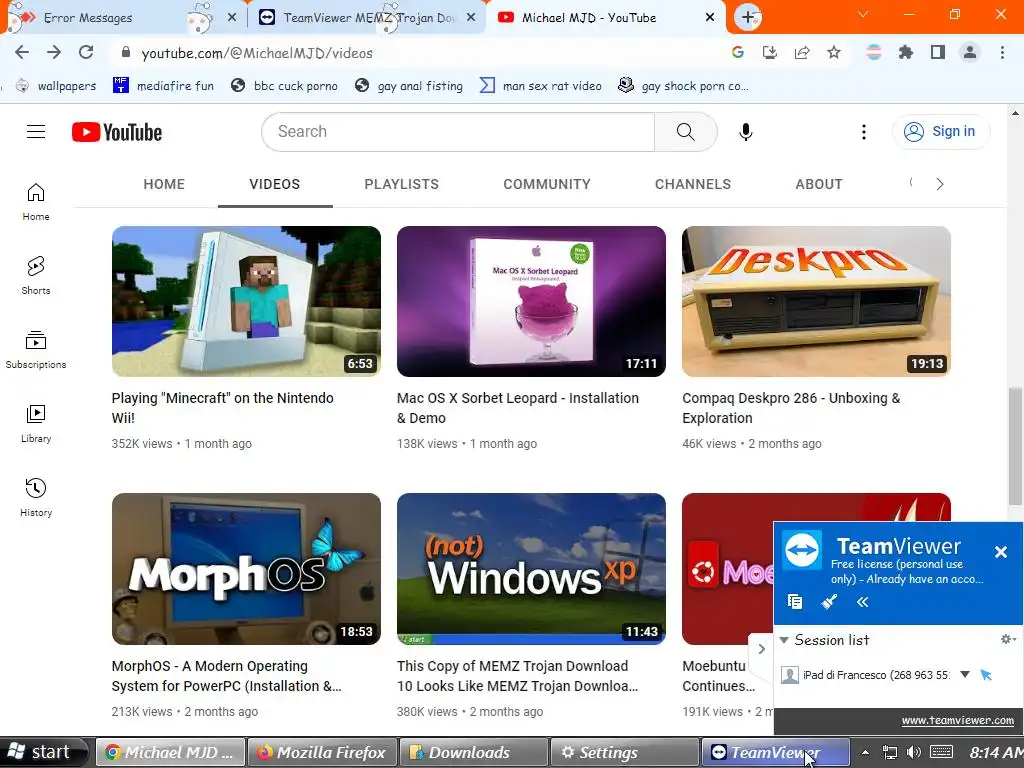This screenshot has width=1024, height=768.
Task: Open the ABOUT channel tab
Action: point(819,184)
